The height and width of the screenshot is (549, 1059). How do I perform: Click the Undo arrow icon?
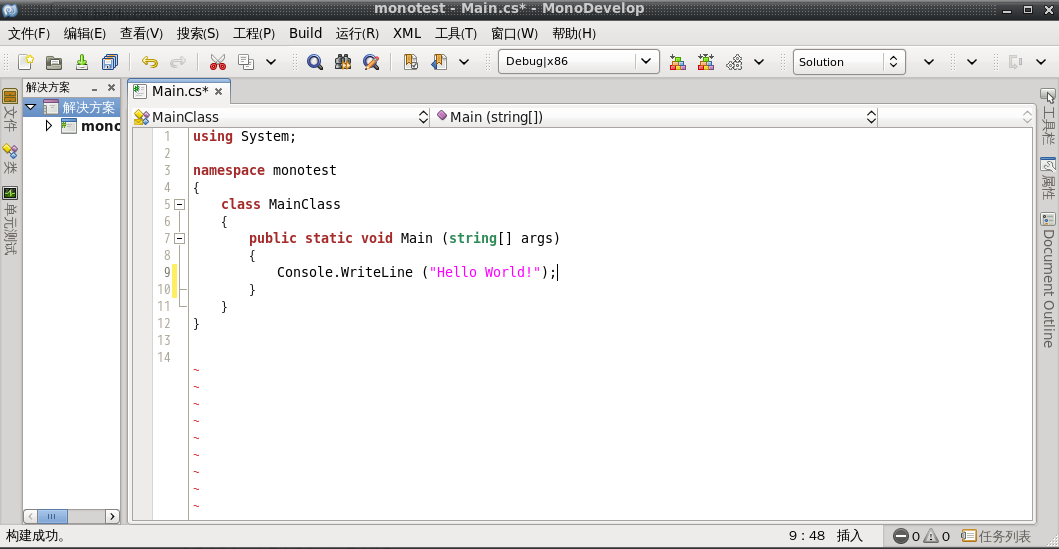point(150,62)
